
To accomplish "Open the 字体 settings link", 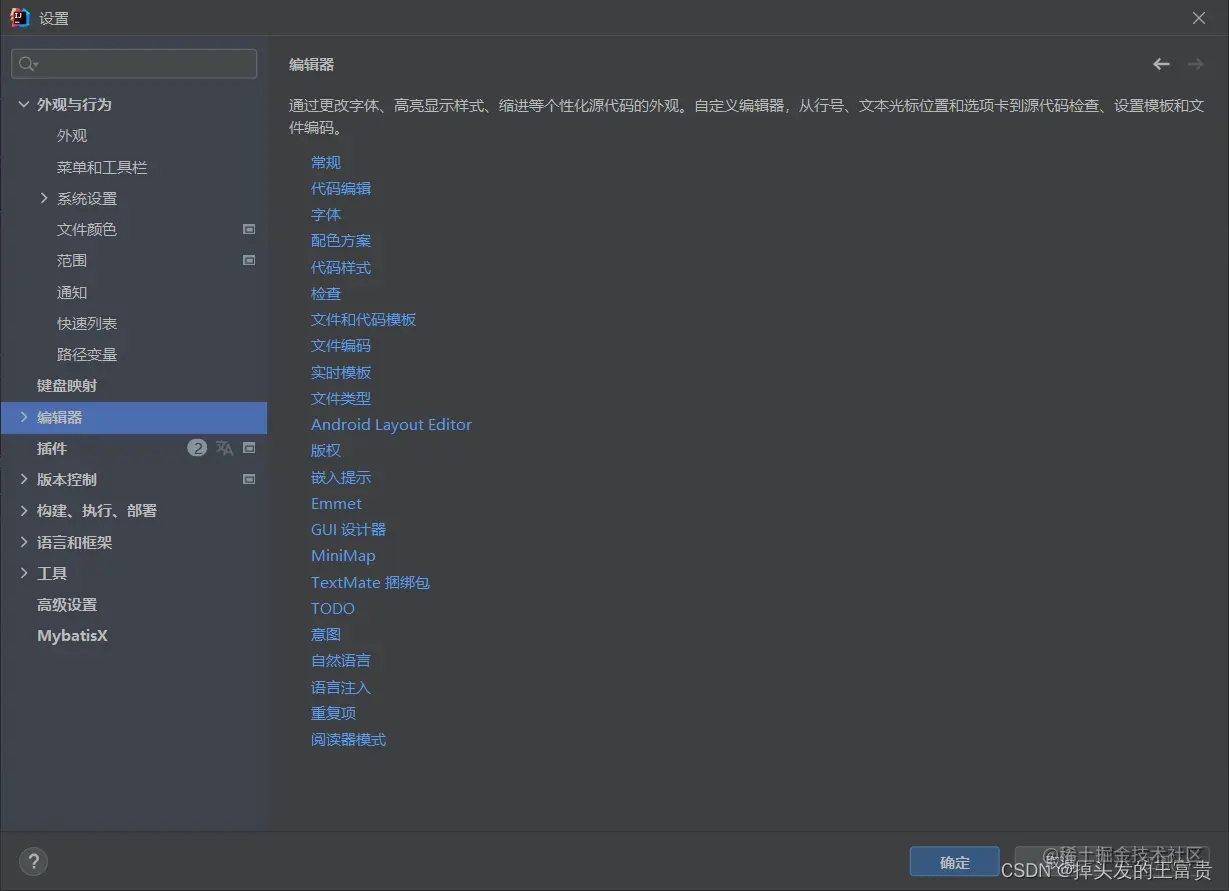I will coord(326,214).
